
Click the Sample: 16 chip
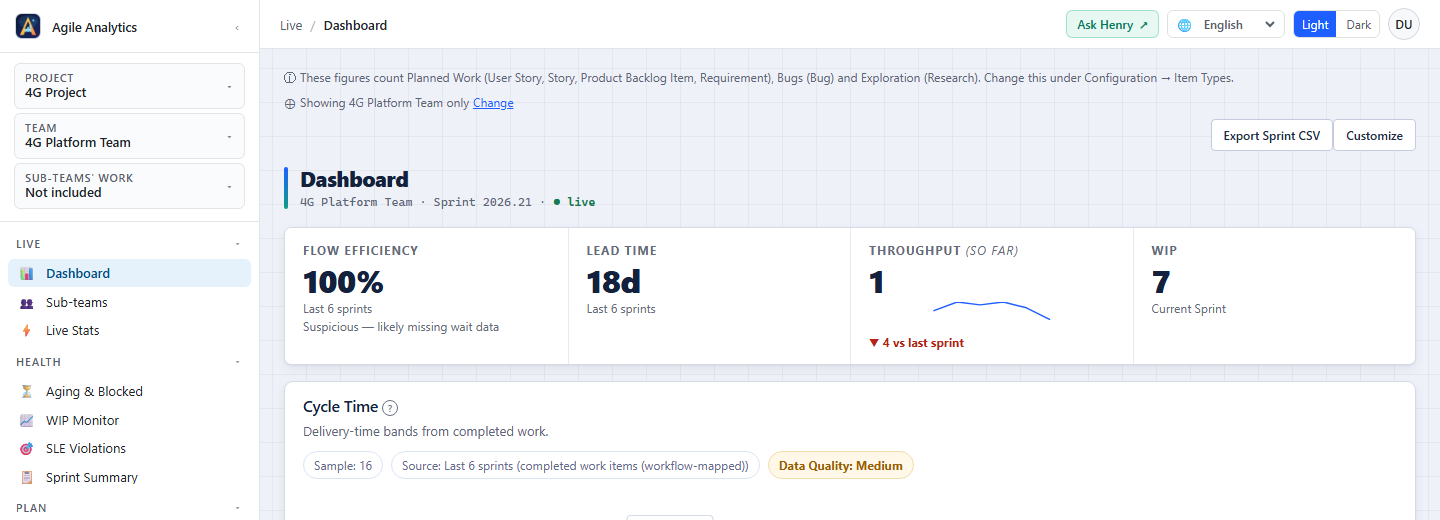point(343,465)
